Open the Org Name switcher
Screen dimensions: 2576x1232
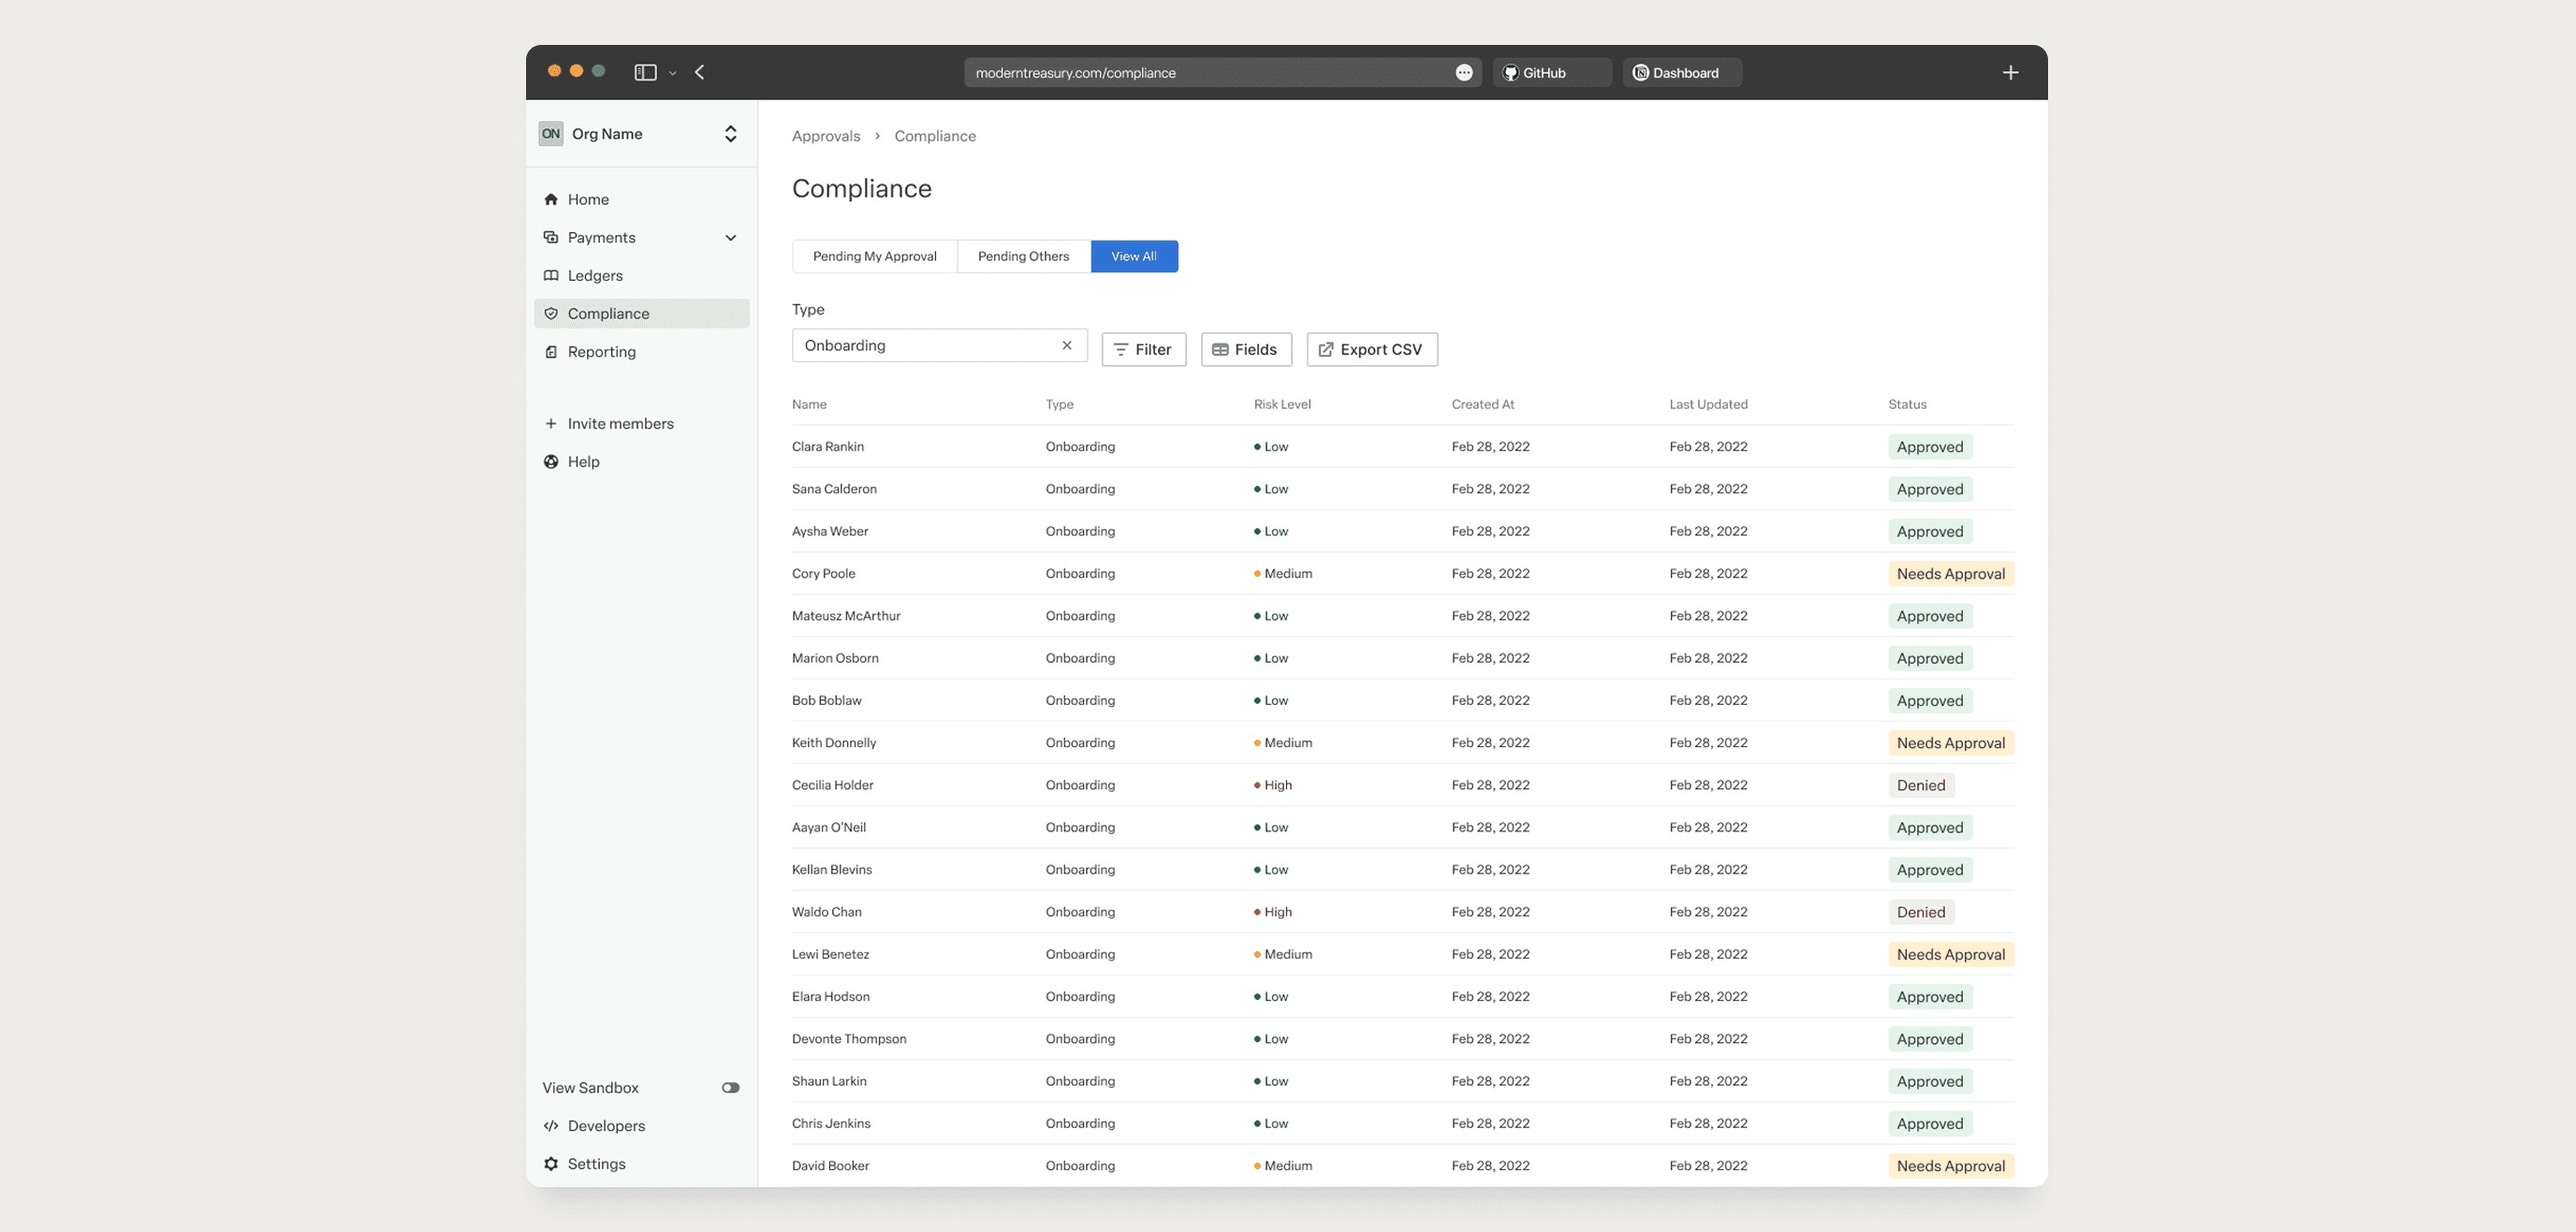(731, 134)
